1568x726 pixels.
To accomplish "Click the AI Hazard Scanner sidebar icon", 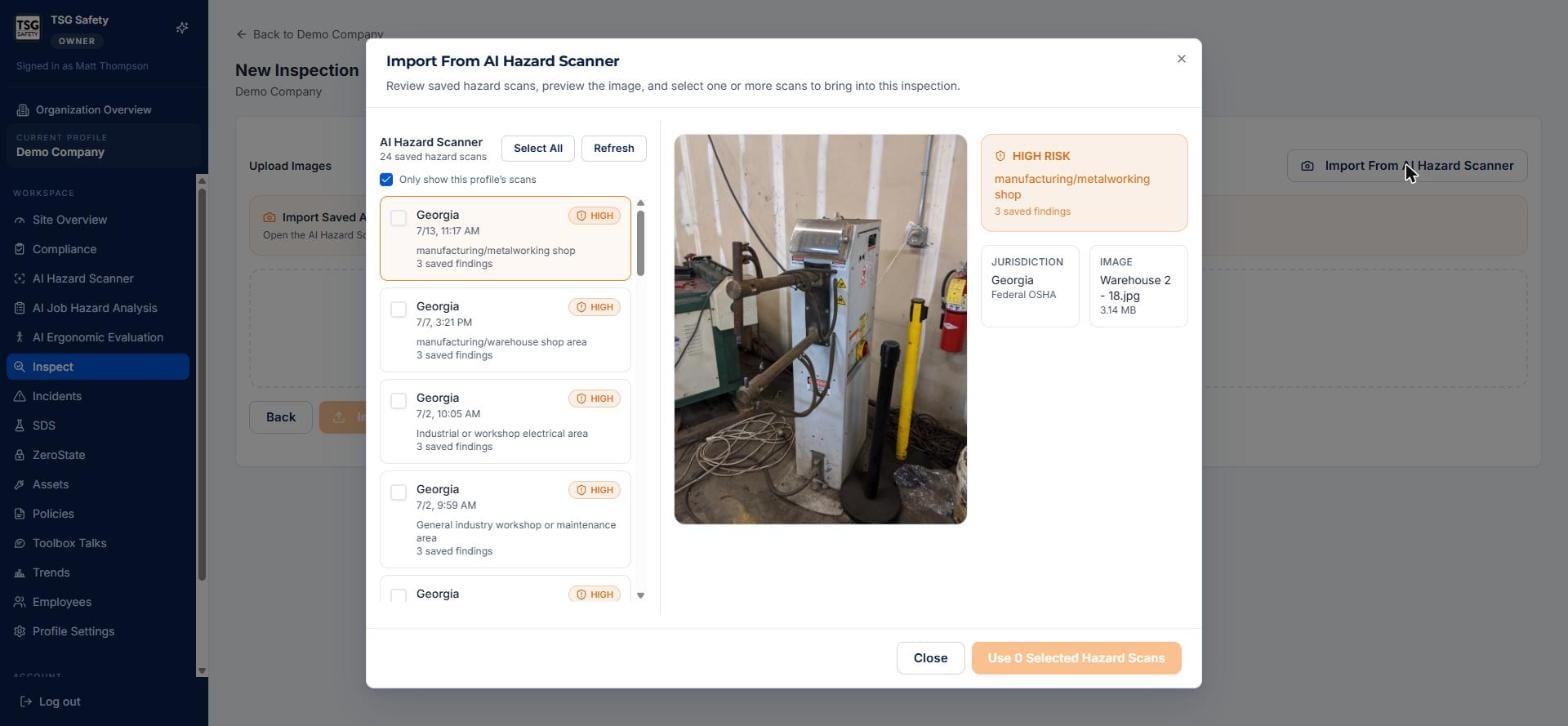I will (20, 279).
